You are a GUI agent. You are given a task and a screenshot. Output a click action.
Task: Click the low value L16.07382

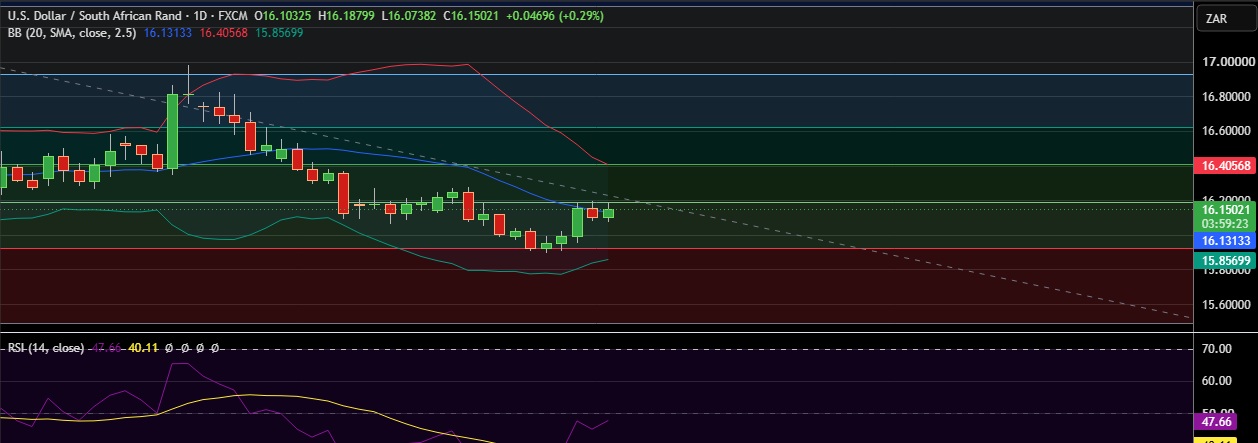[x=410, y=17]
